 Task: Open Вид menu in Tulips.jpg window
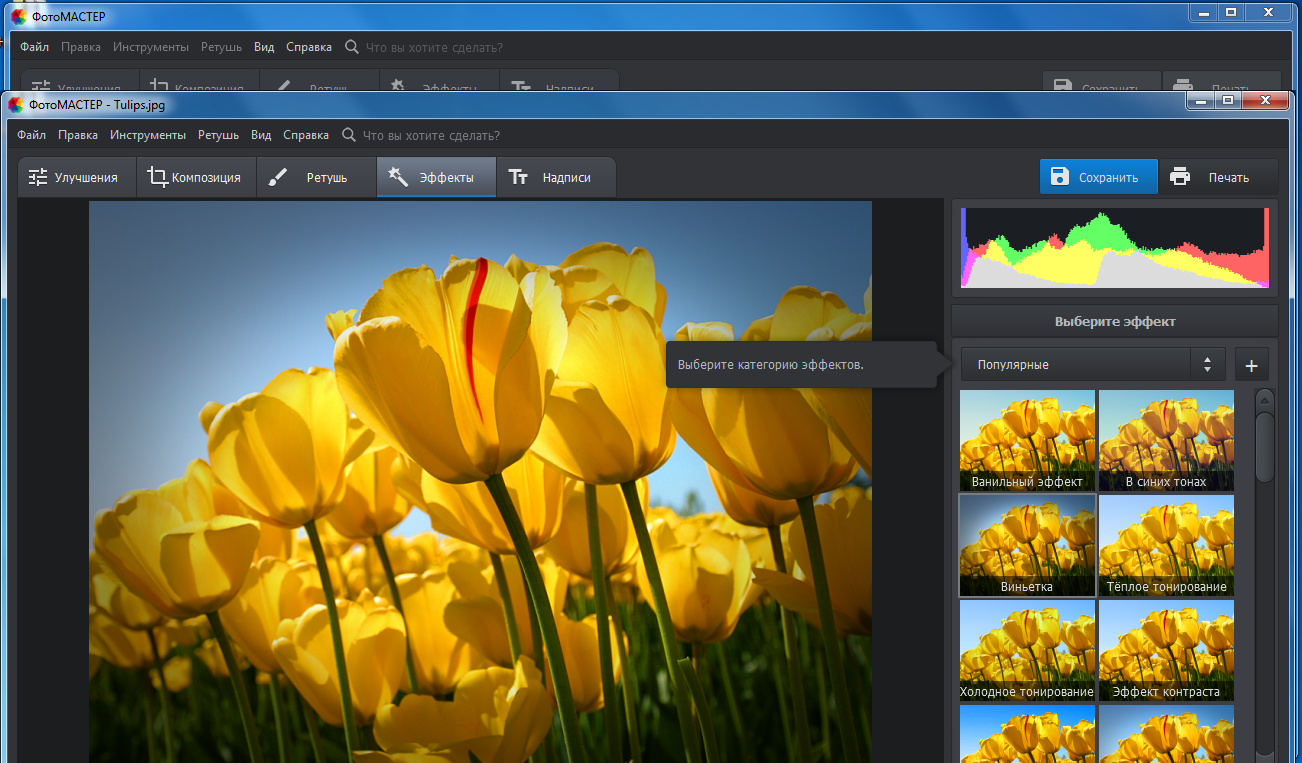tap(261, 135)
